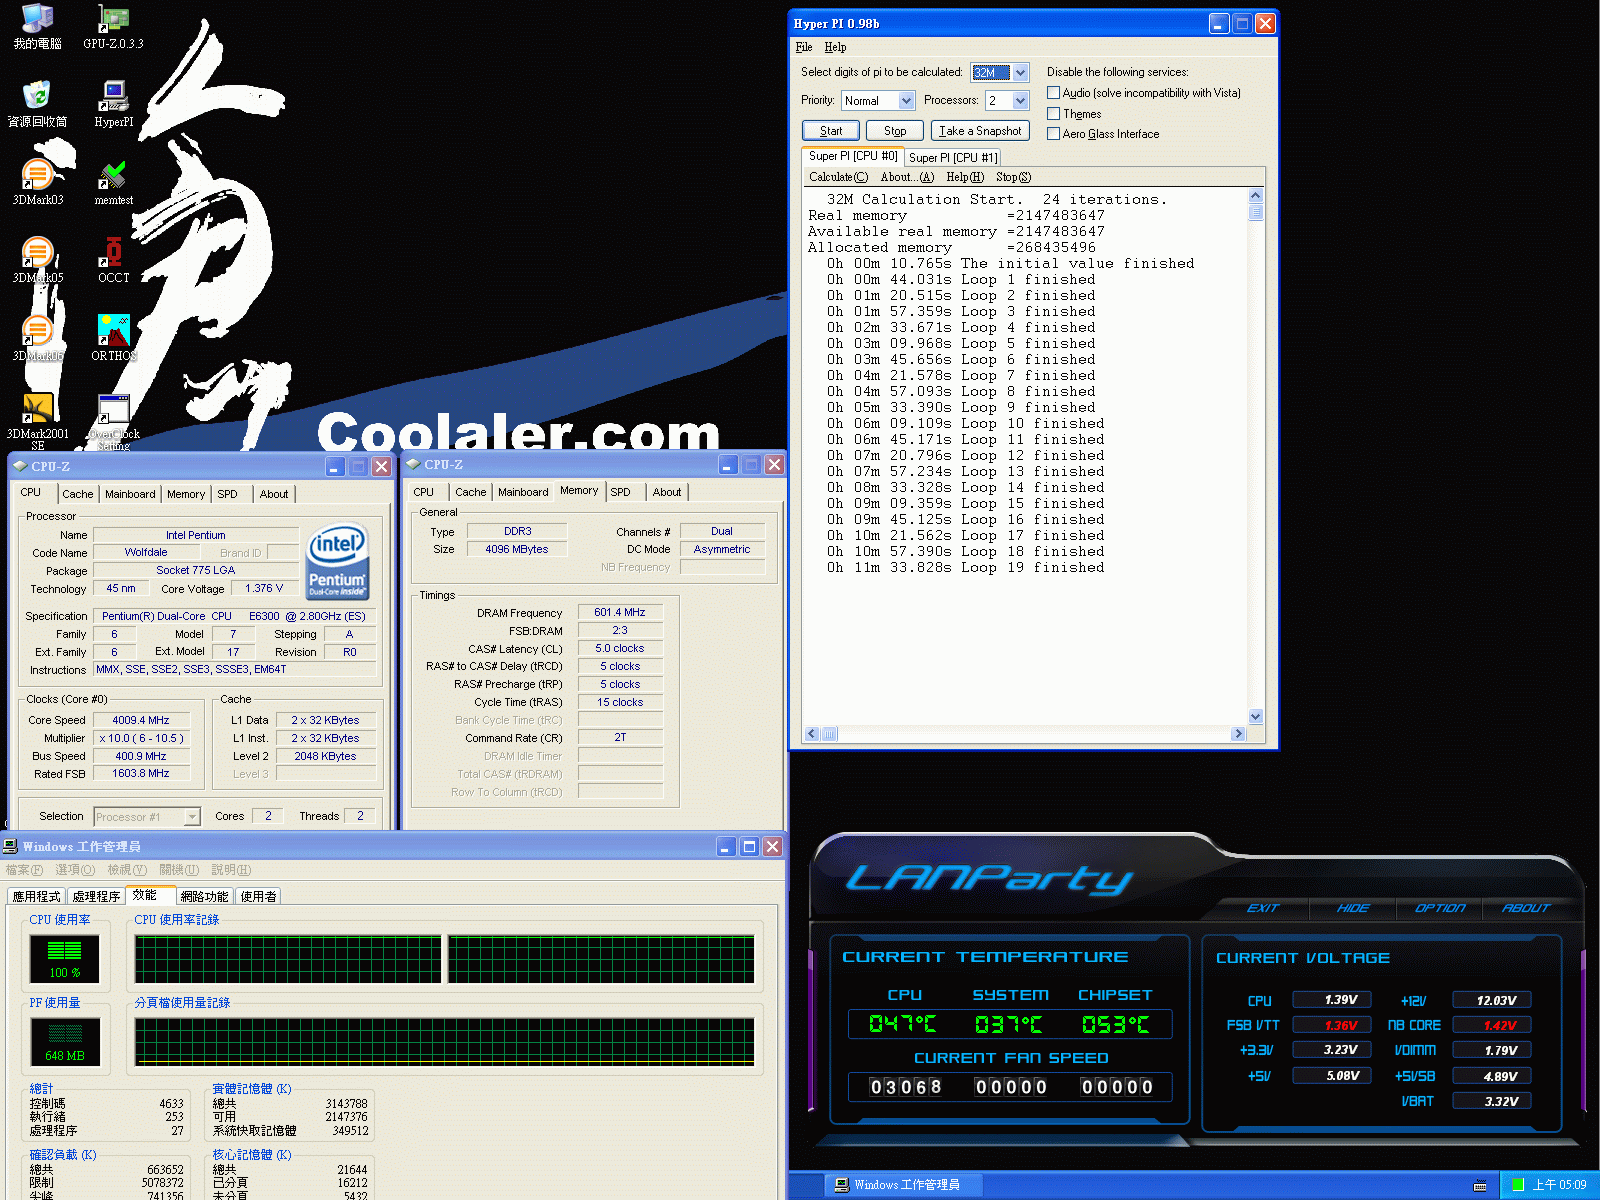This screenshot has width=1600, height=1200.
Task: Launch the HyperPI desktop shortcut
Action: pyautogui.click(x=113, y=105)
